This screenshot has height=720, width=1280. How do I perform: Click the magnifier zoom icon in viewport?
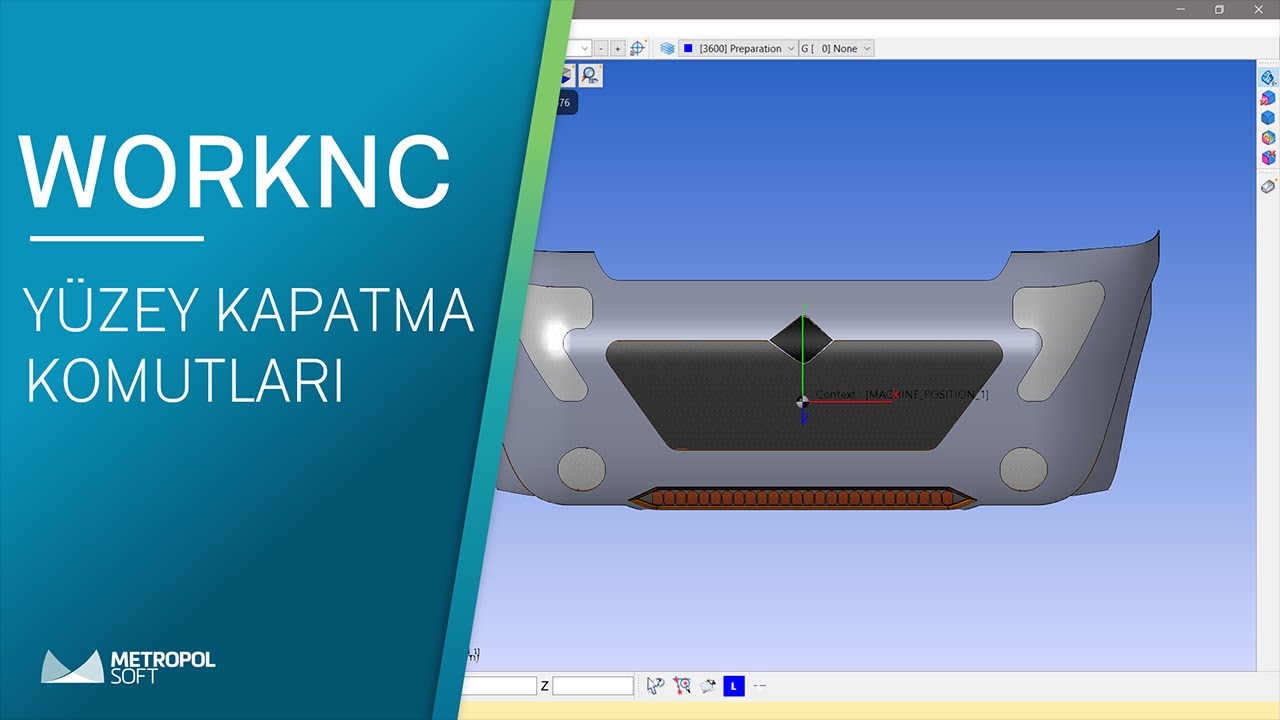[x=590, y=74]
